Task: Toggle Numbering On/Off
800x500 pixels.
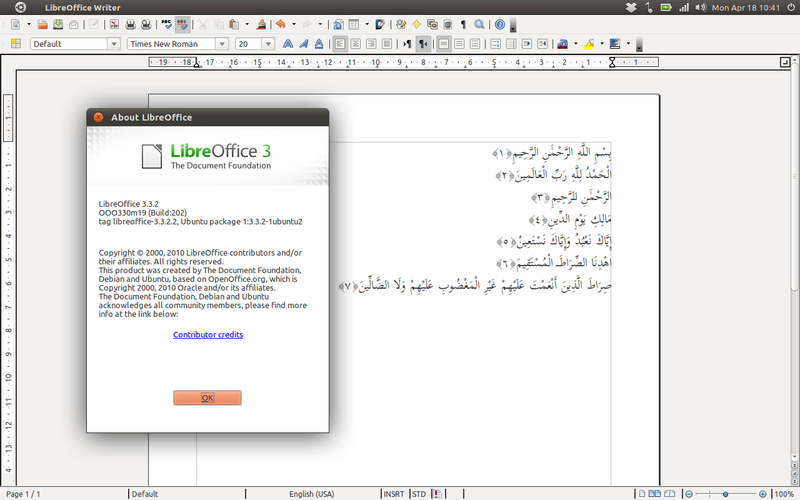Action: tap(495, 44)
